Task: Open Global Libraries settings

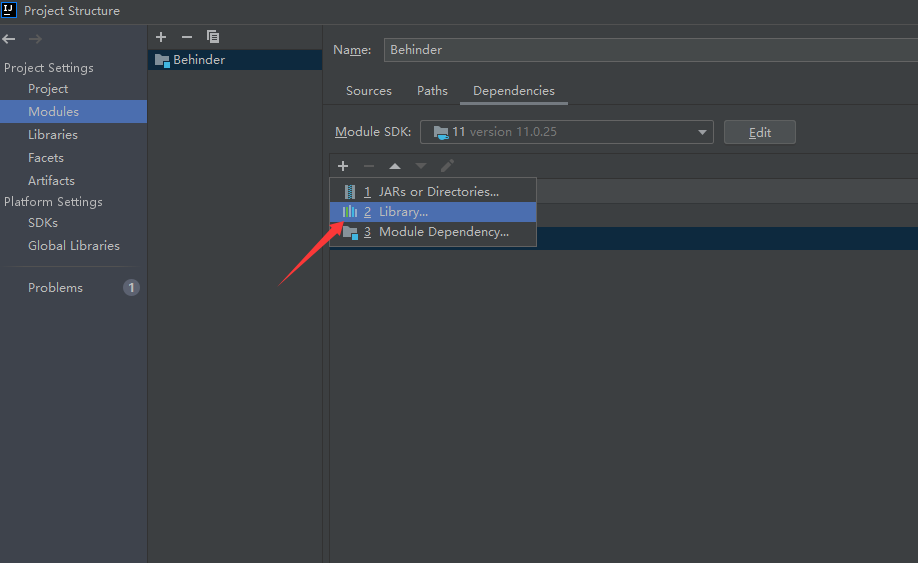Action: point(73,246)
